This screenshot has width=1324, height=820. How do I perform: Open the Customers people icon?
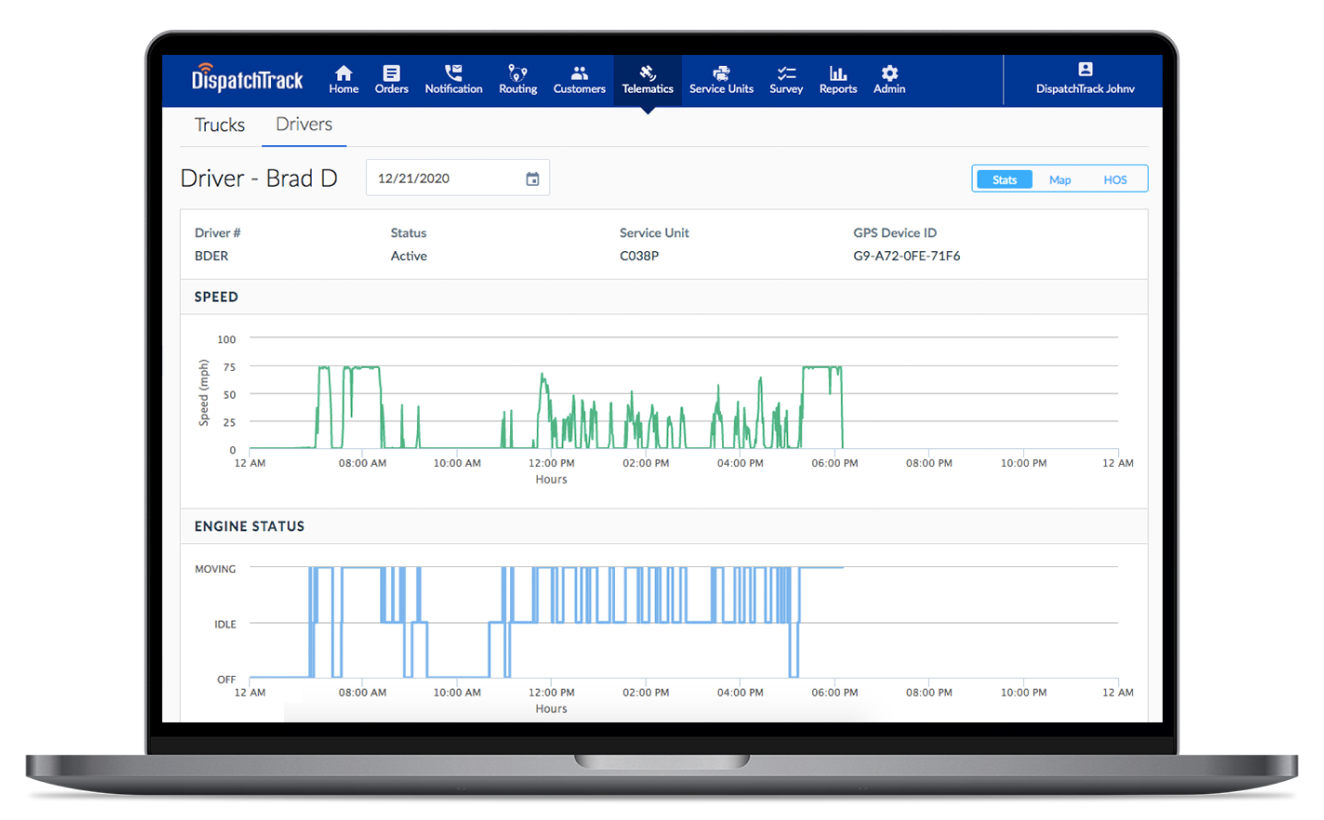[x=579, y=73]
